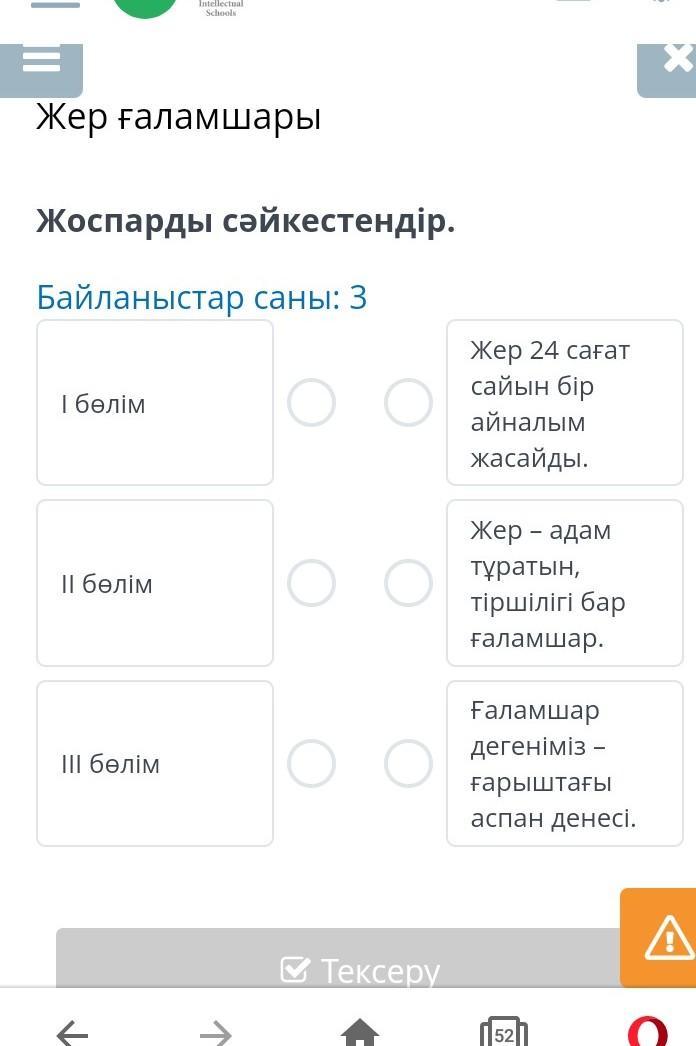Viewport: 696px width, 1046px height.
Task: Select circle beside 'Ғаламшар дегеніміз' answer
Action: 408,763
